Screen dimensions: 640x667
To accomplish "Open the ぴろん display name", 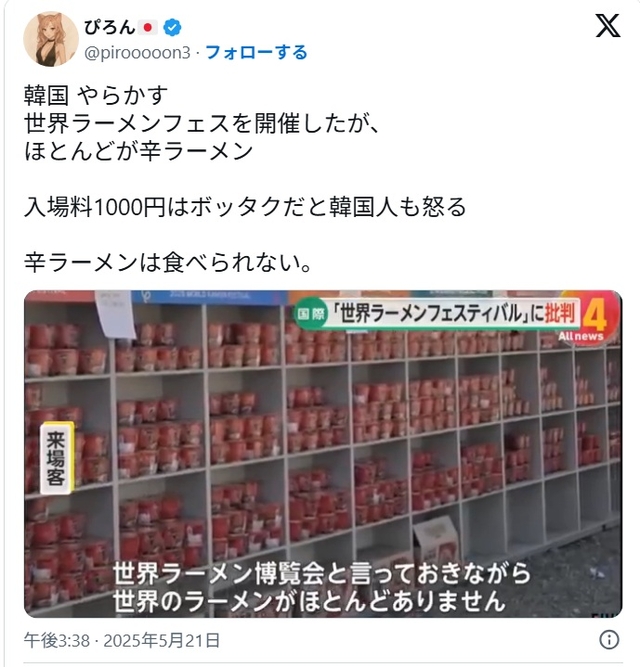I will coord(109,27).
